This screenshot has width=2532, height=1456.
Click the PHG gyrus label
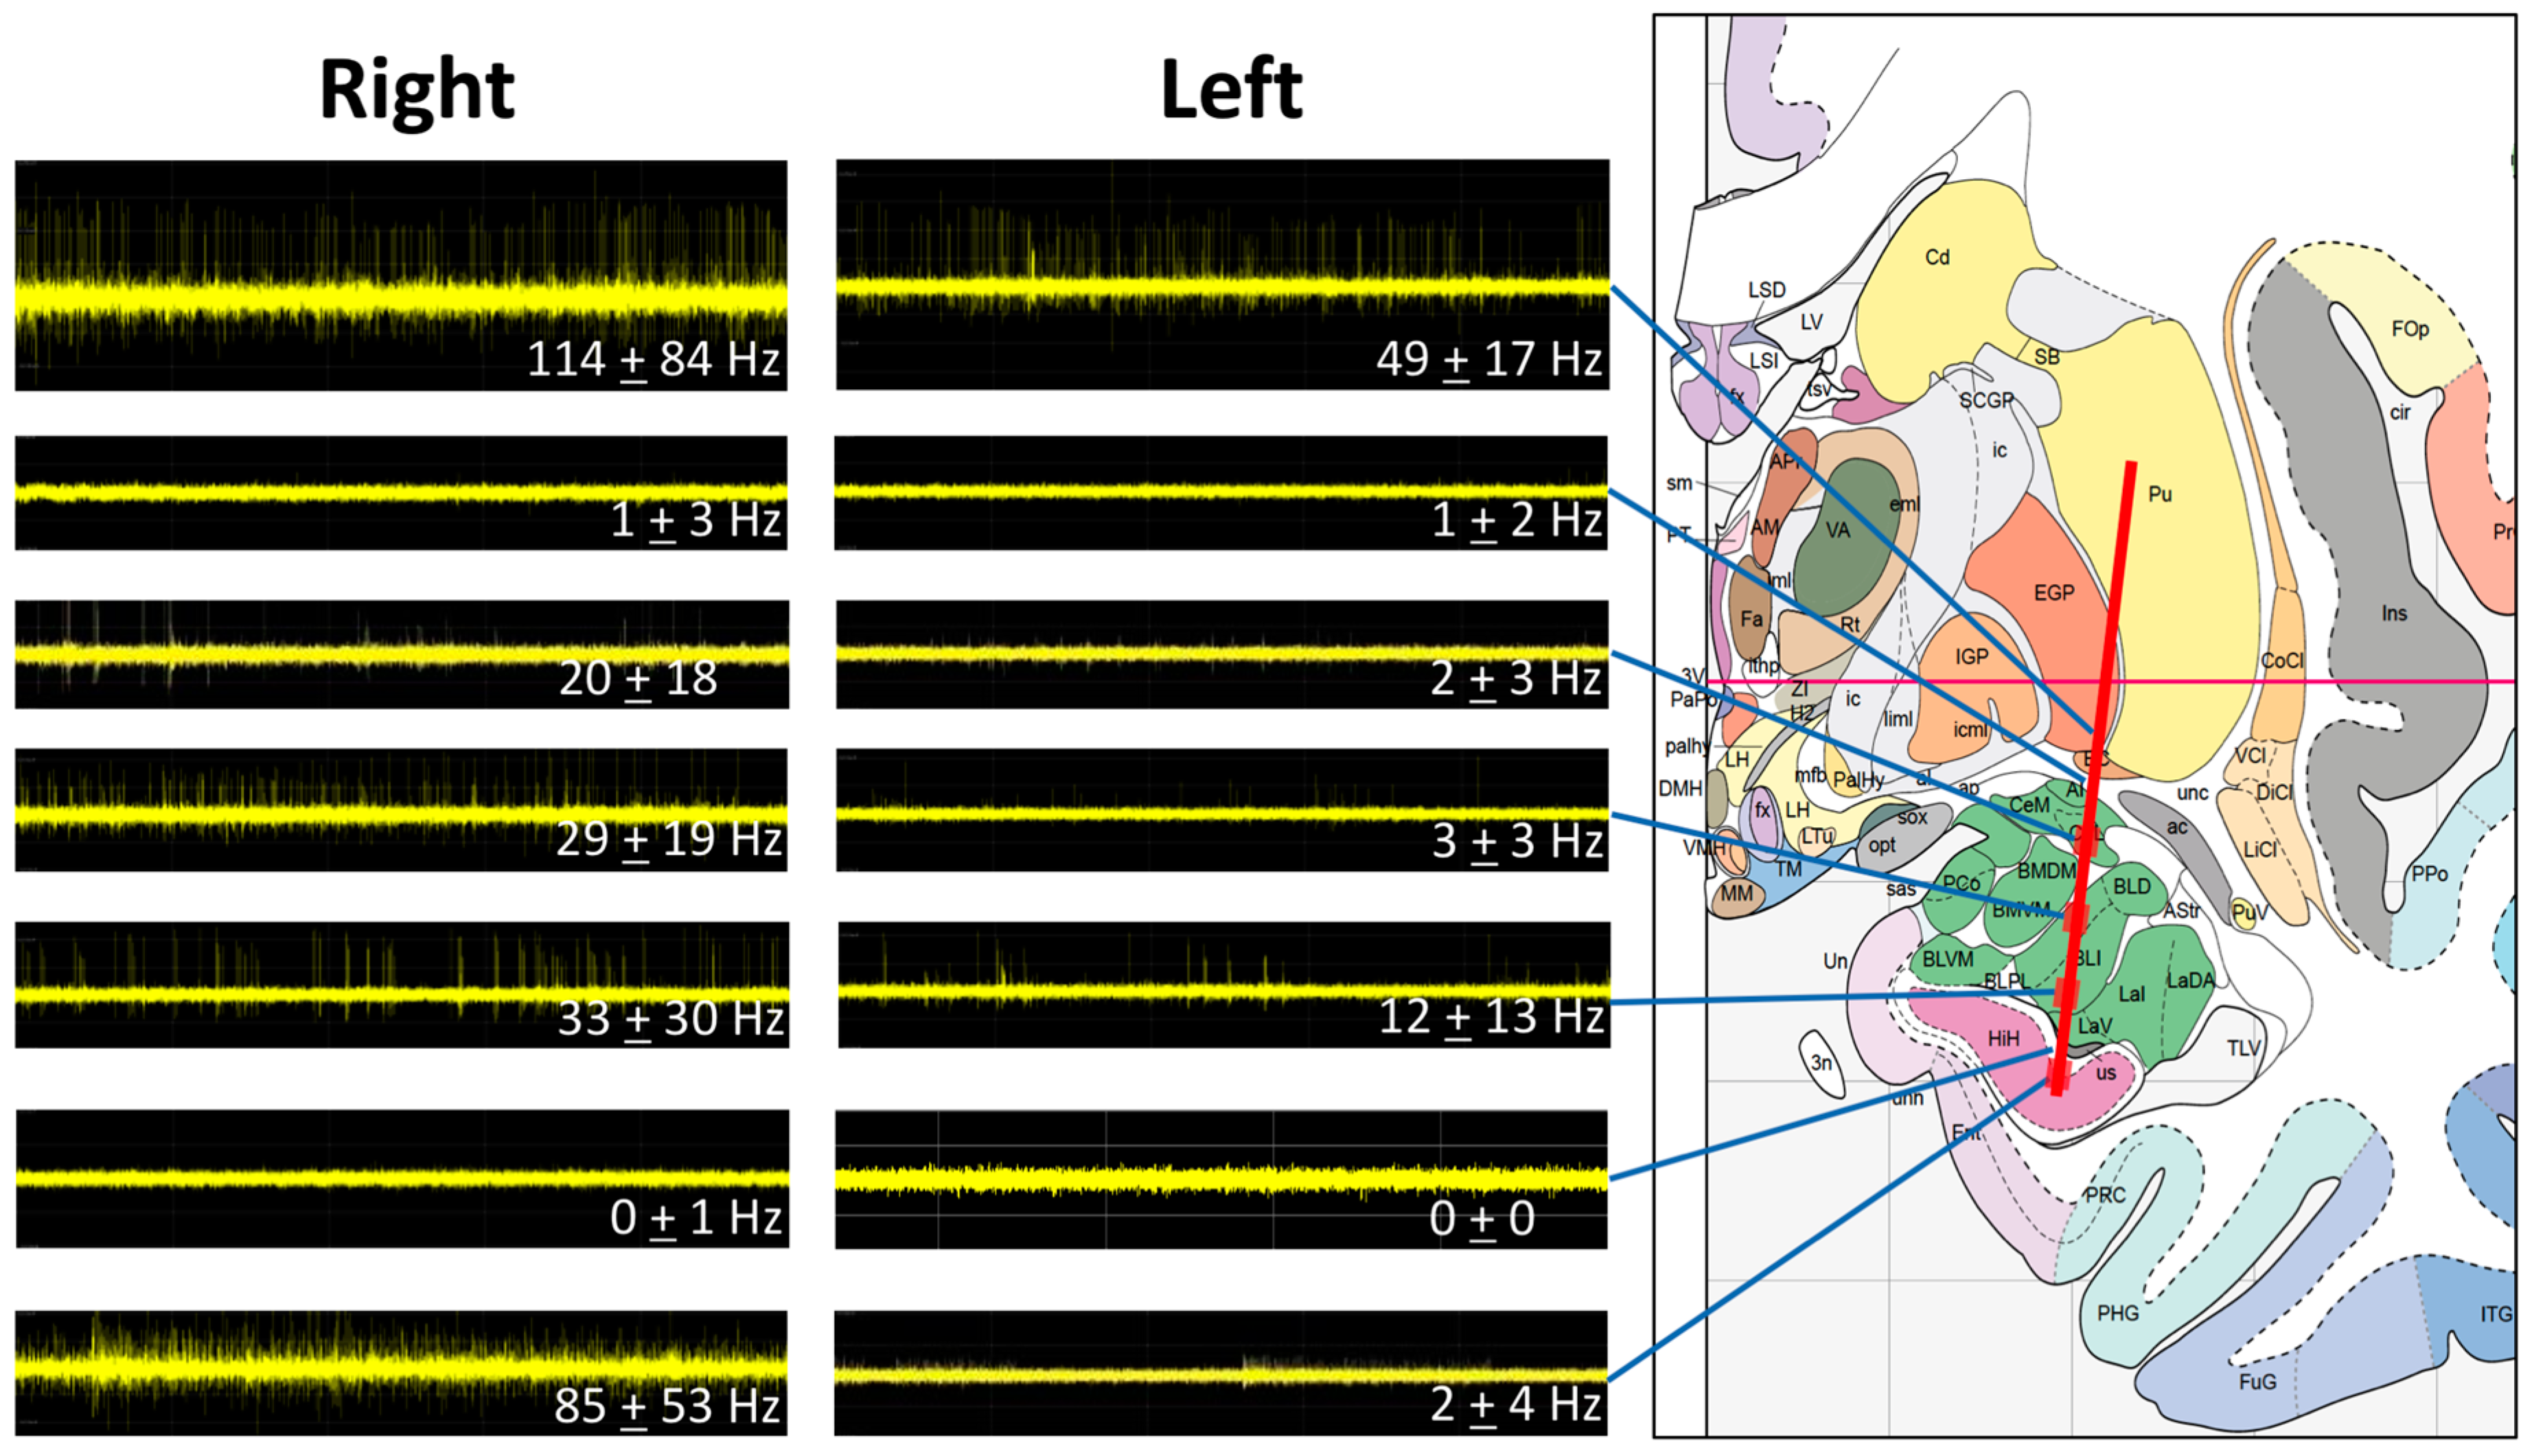[x=2117, y=1313]
